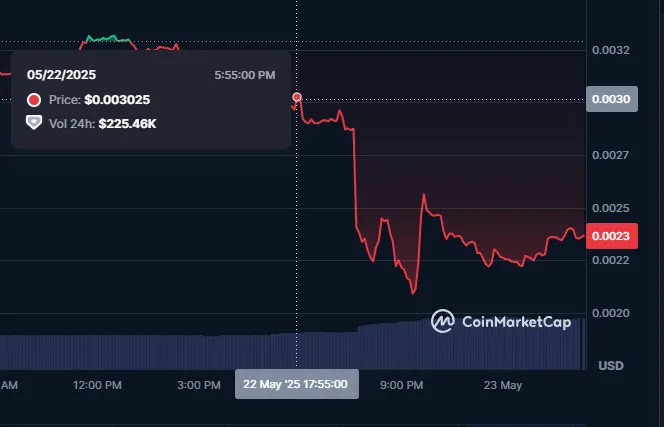Viewport: 664px width, 427px height.
Task: Click the crosshair marker on price line
Action: [x=297, y=97]
